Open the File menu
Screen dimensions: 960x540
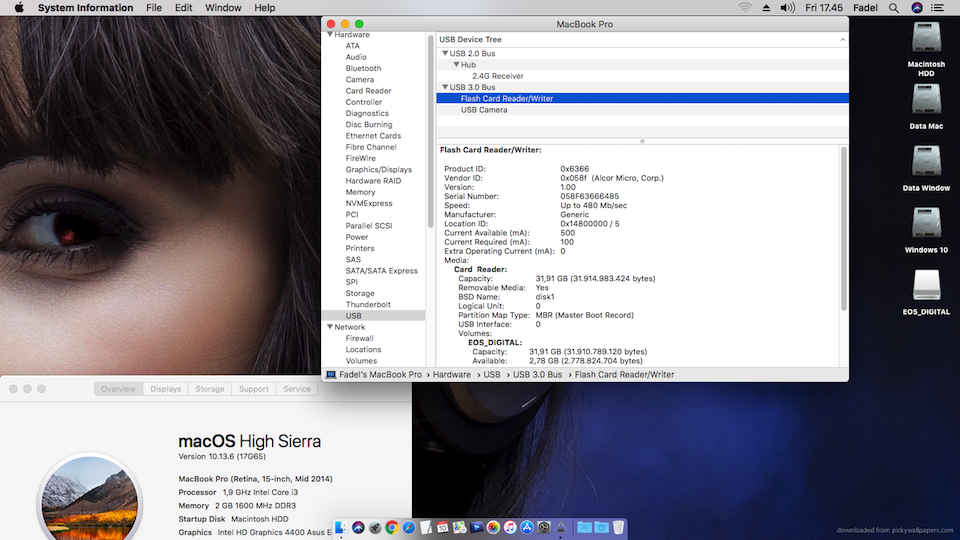pyautogui.click(x=154, y=8)
